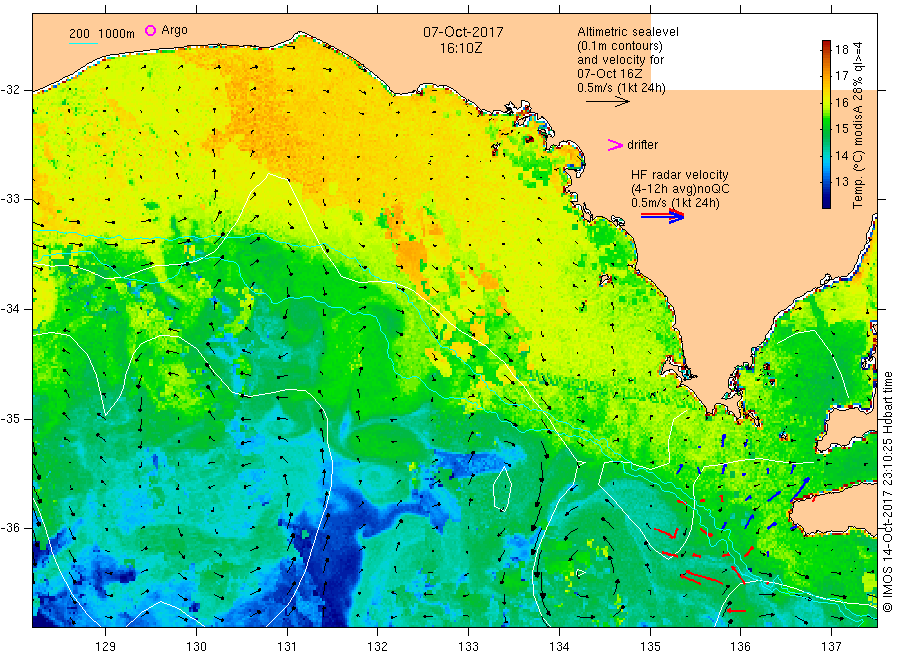
Task: Click the '0.5m/s (1kt 24h)' text under HF radar
Action: (675, 203)
